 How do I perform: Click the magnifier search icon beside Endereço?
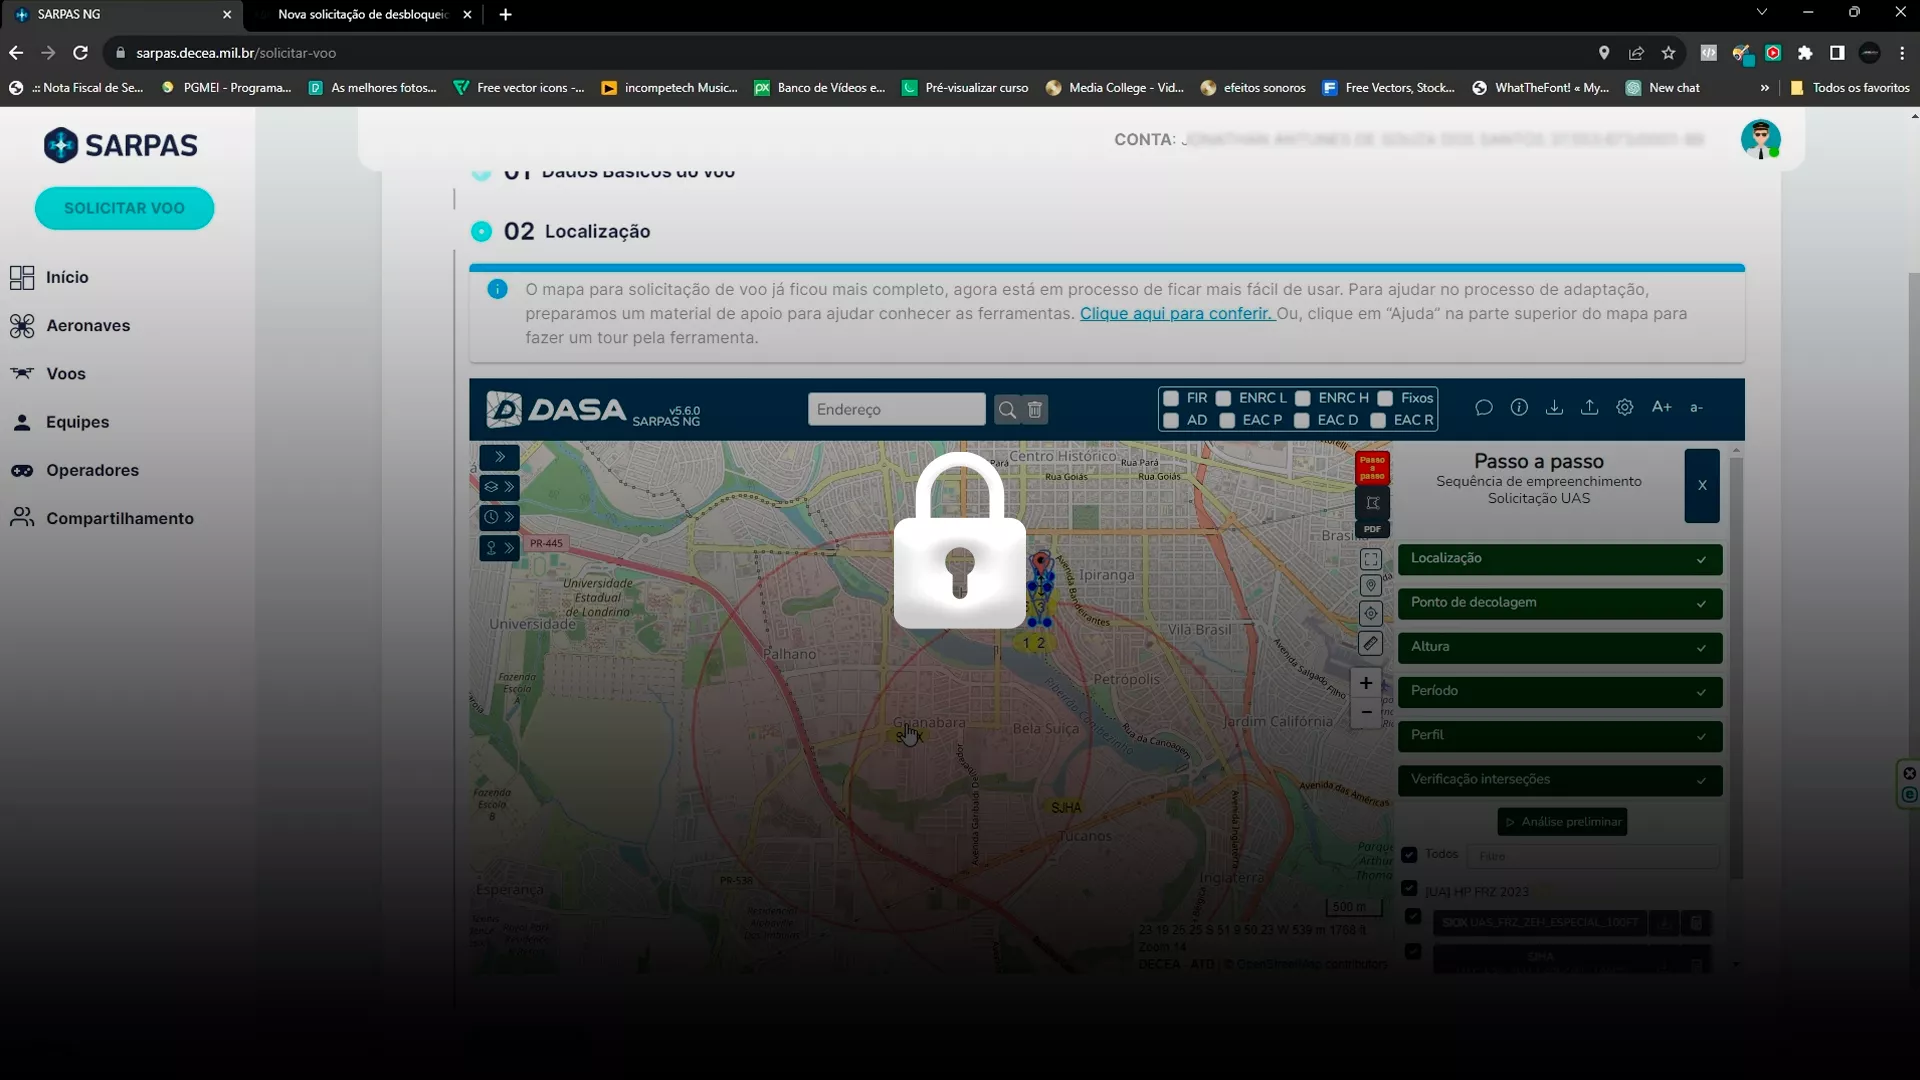coord(1007,410)
